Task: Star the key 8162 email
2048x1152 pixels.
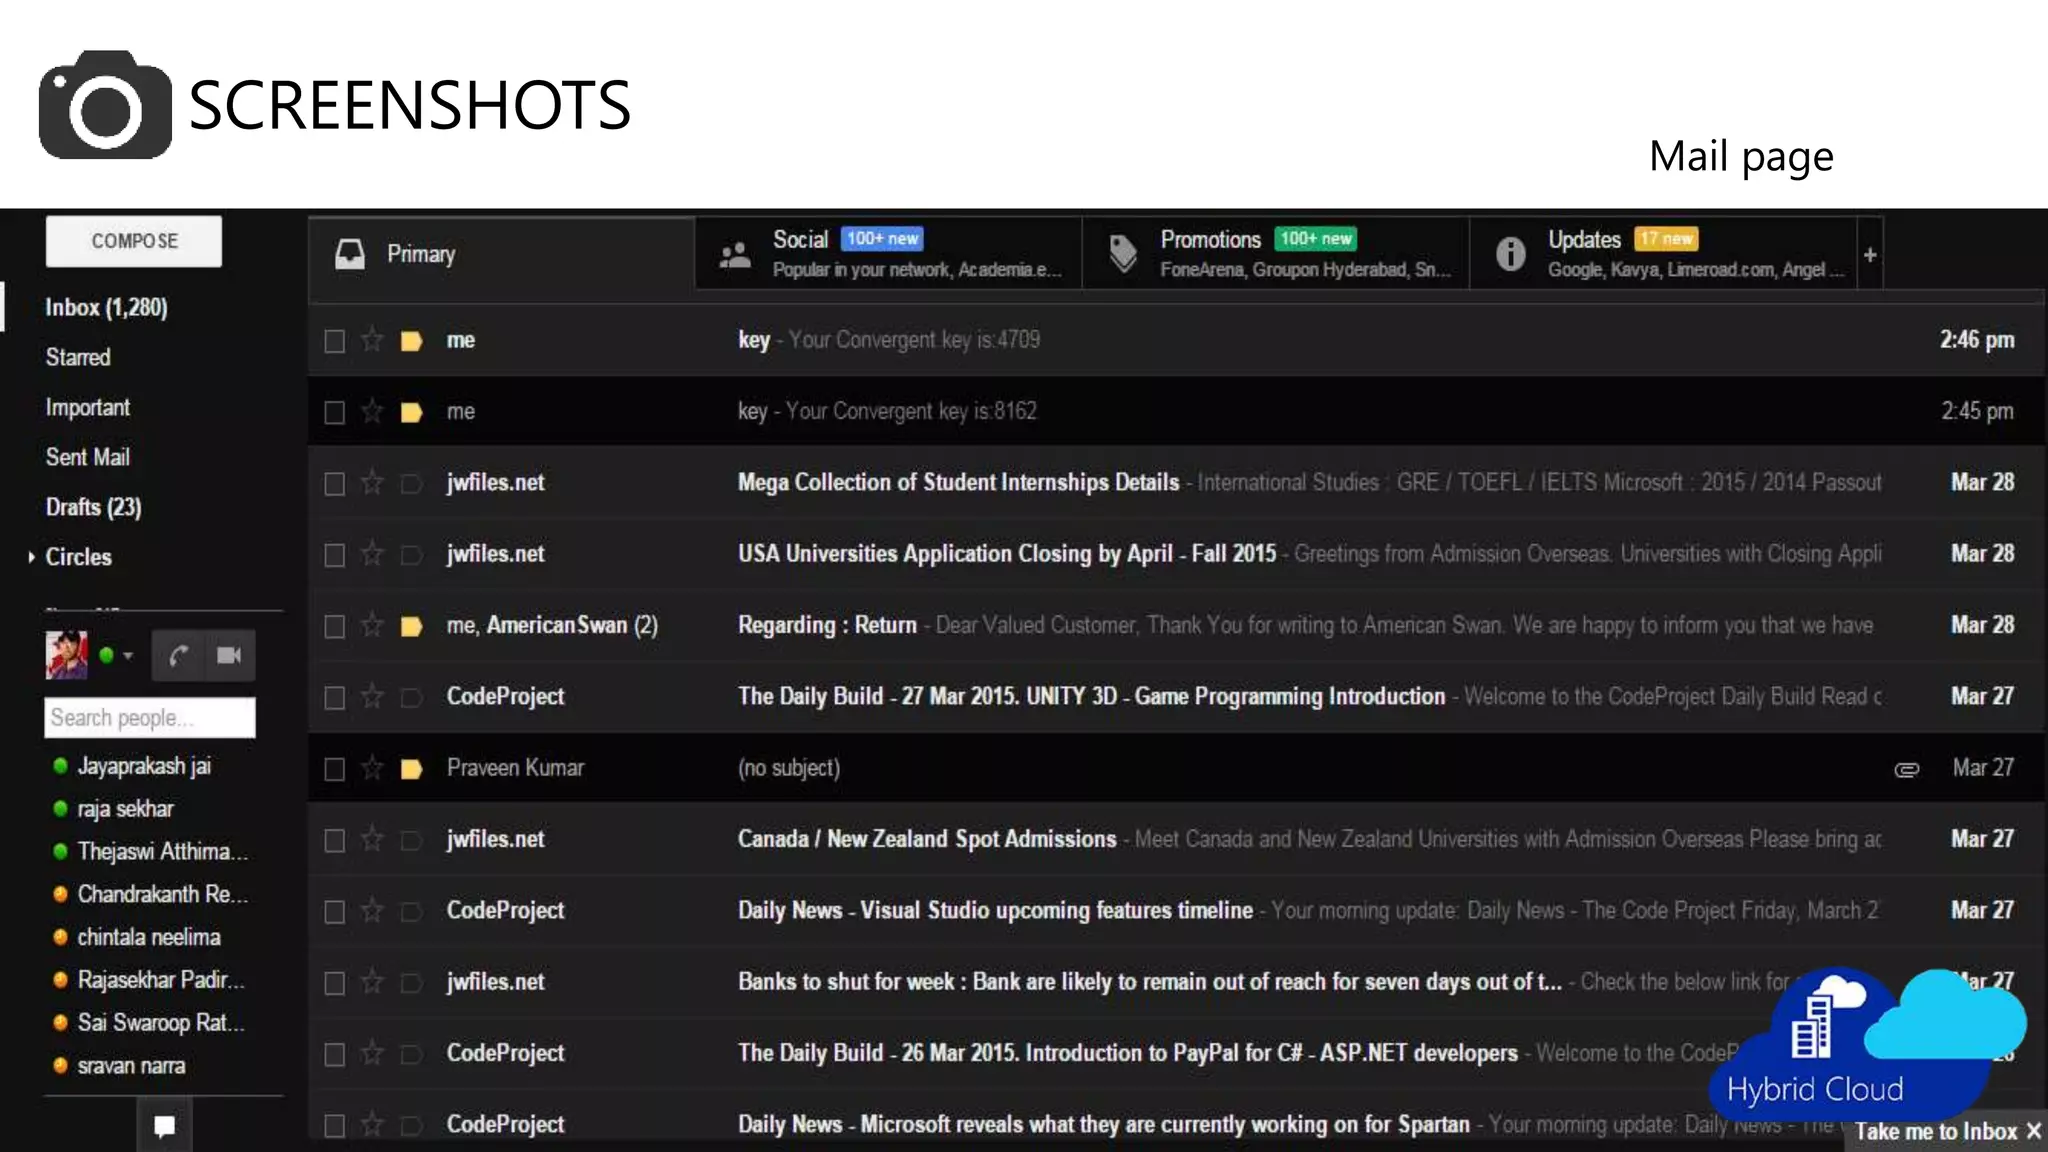Action: [372, 411]
